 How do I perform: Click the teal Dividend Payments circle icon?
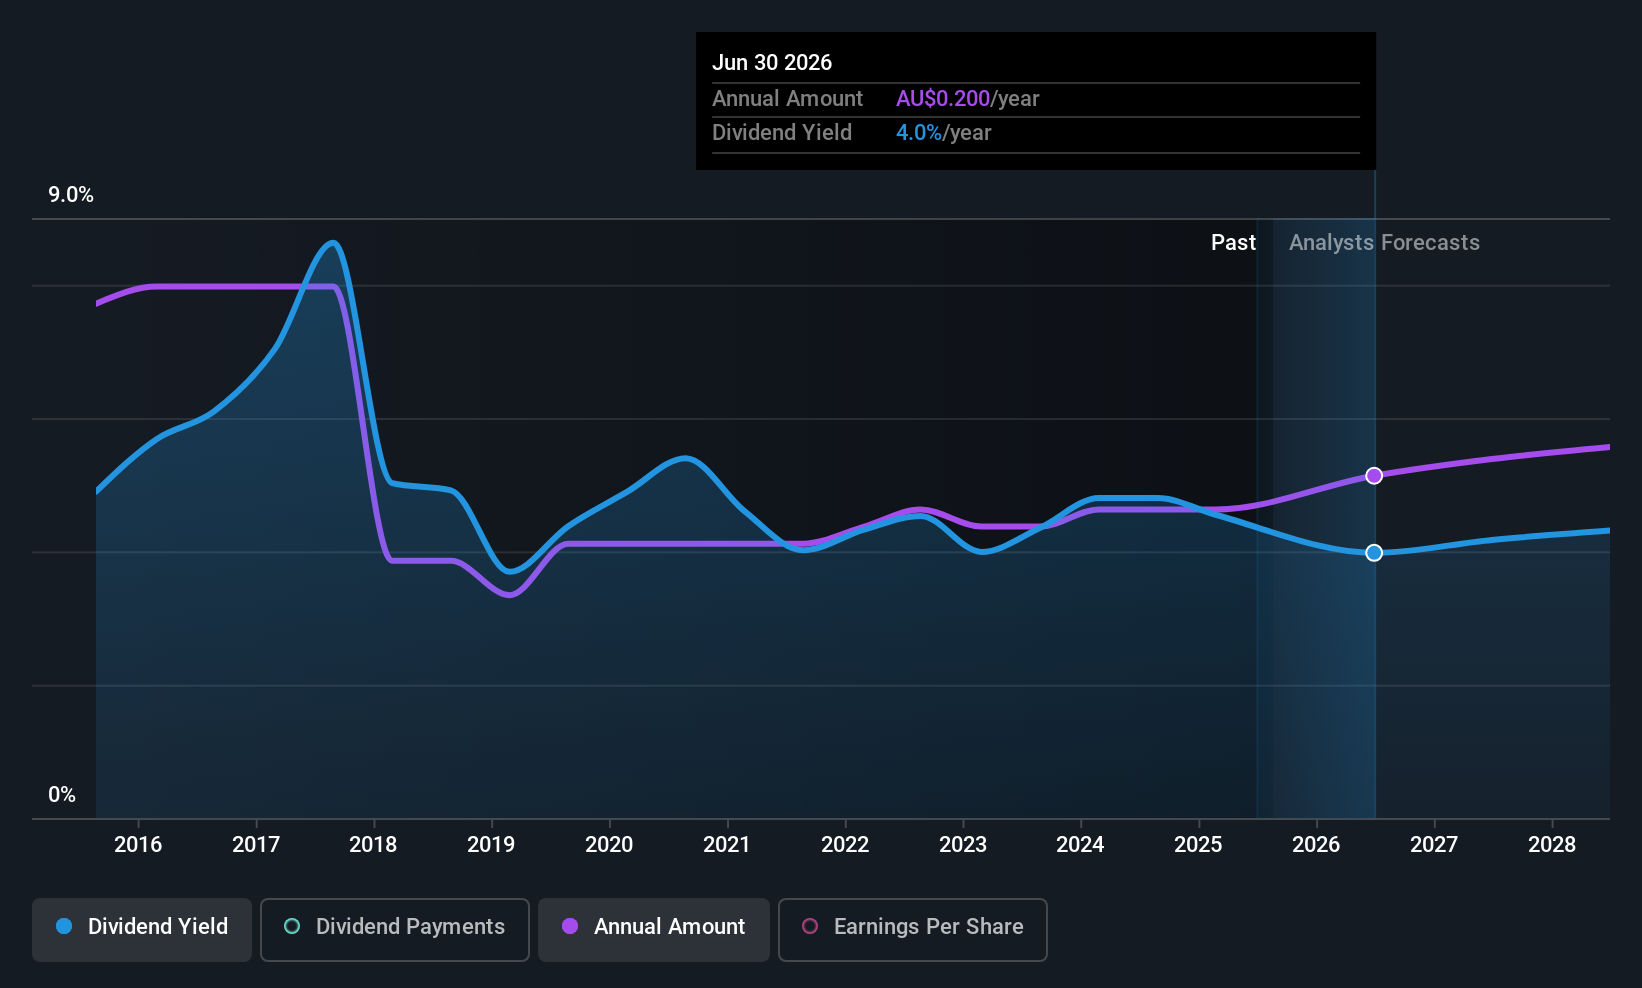coord(292,926)
